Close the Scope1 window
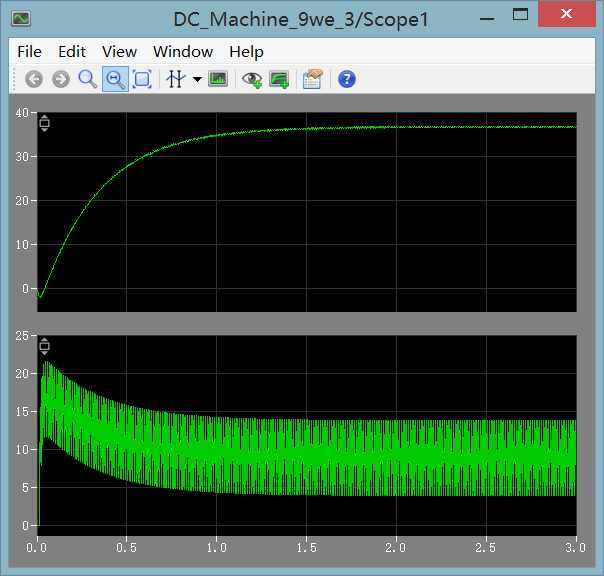604x576 pixels. pyautogui.click(x=567, y=13)
